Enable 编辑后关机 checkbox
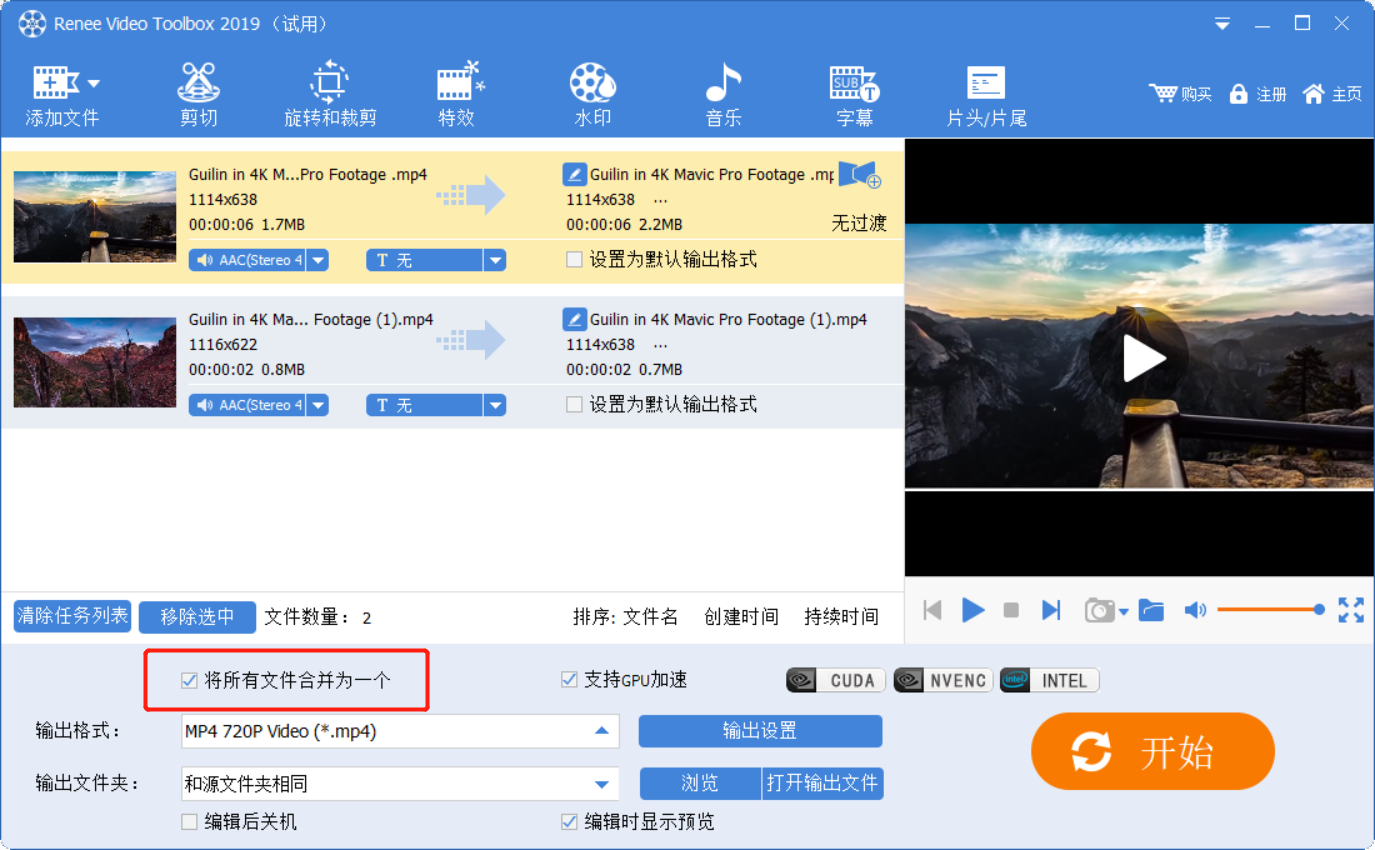1375x850 pixels. coord(189,822)
